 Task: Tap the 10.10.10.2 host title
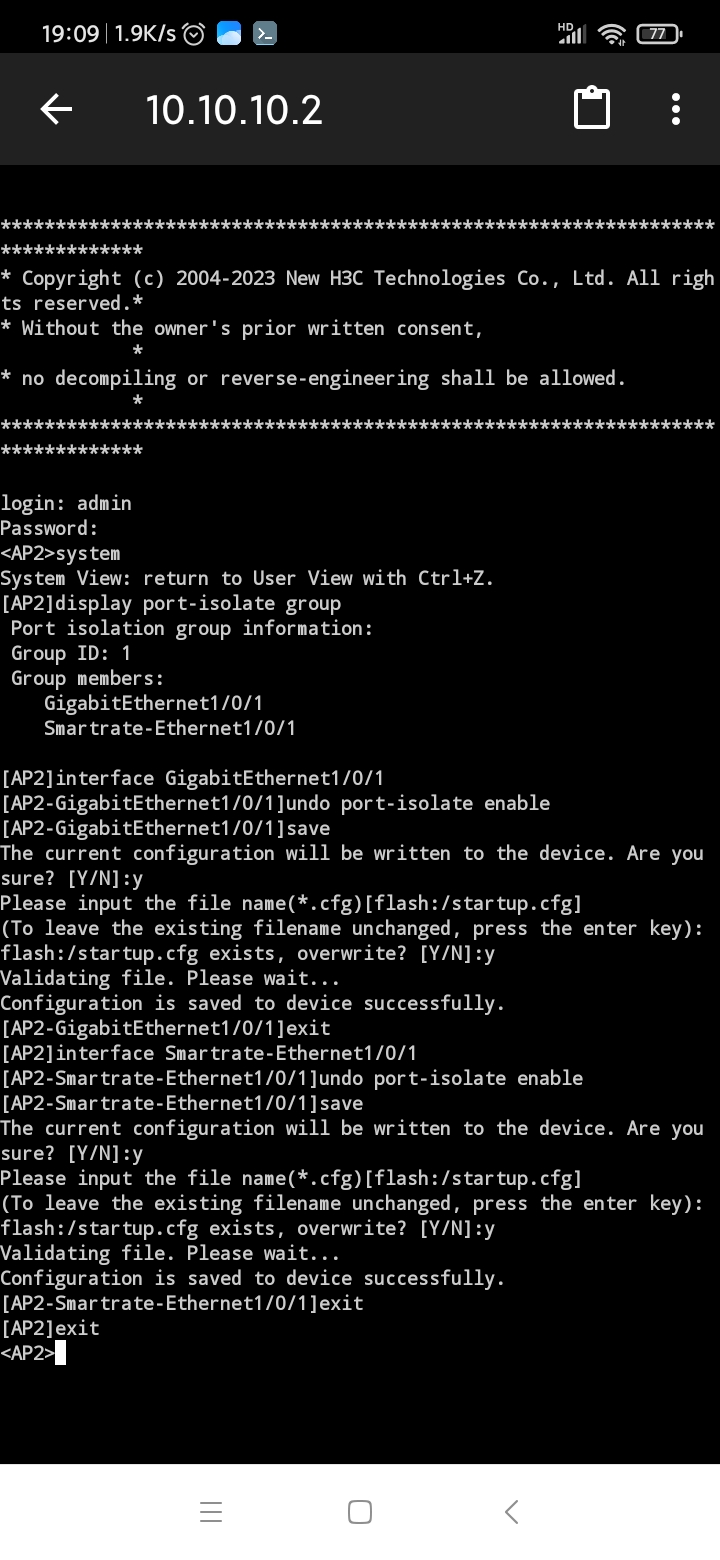point(234,109)
